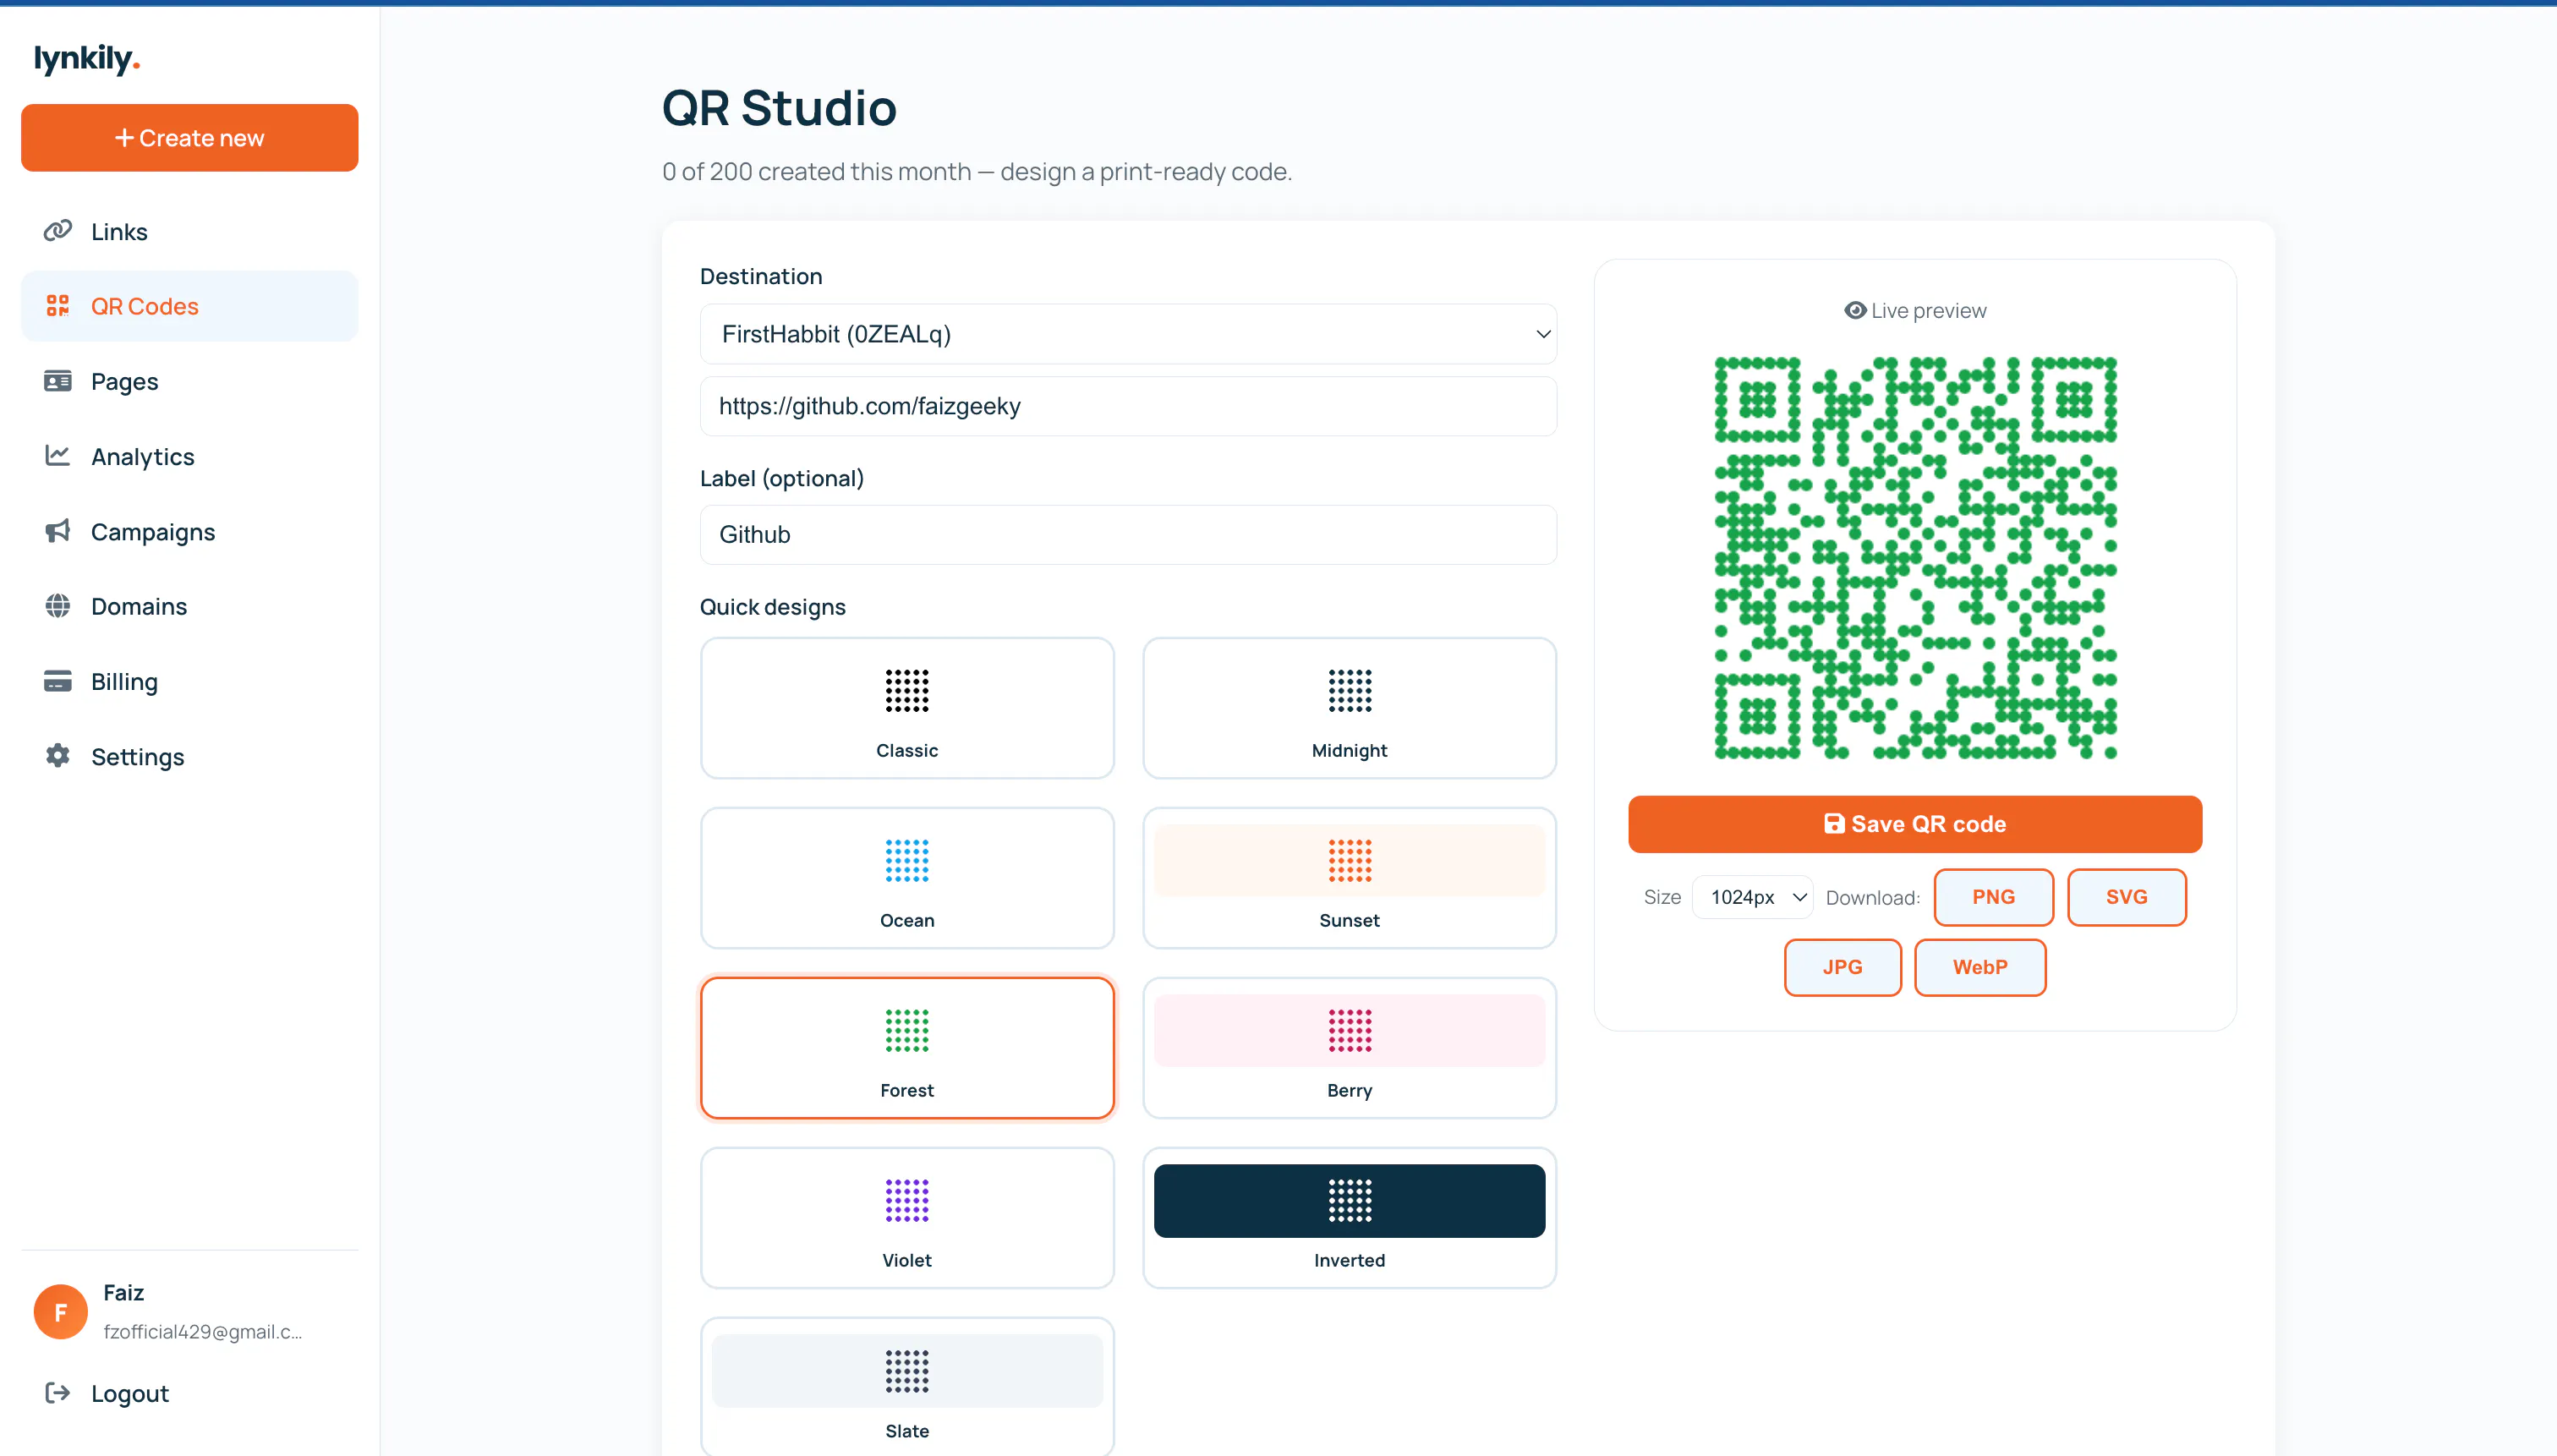Click the plus icon on Create new
The width and height of the screenshot is (2557, 1456).
pyautogui.click(x=124, y=138)
